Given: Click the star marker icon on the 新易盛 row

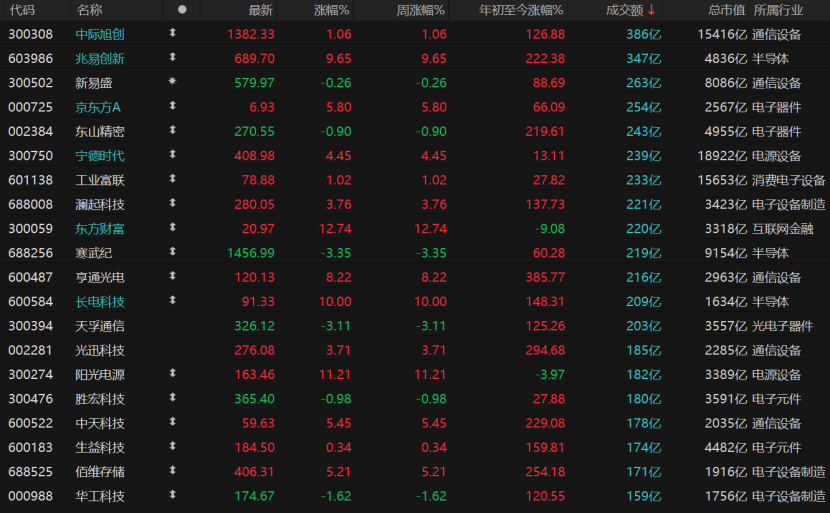Looking at the screenshot, I should point(172,82).
